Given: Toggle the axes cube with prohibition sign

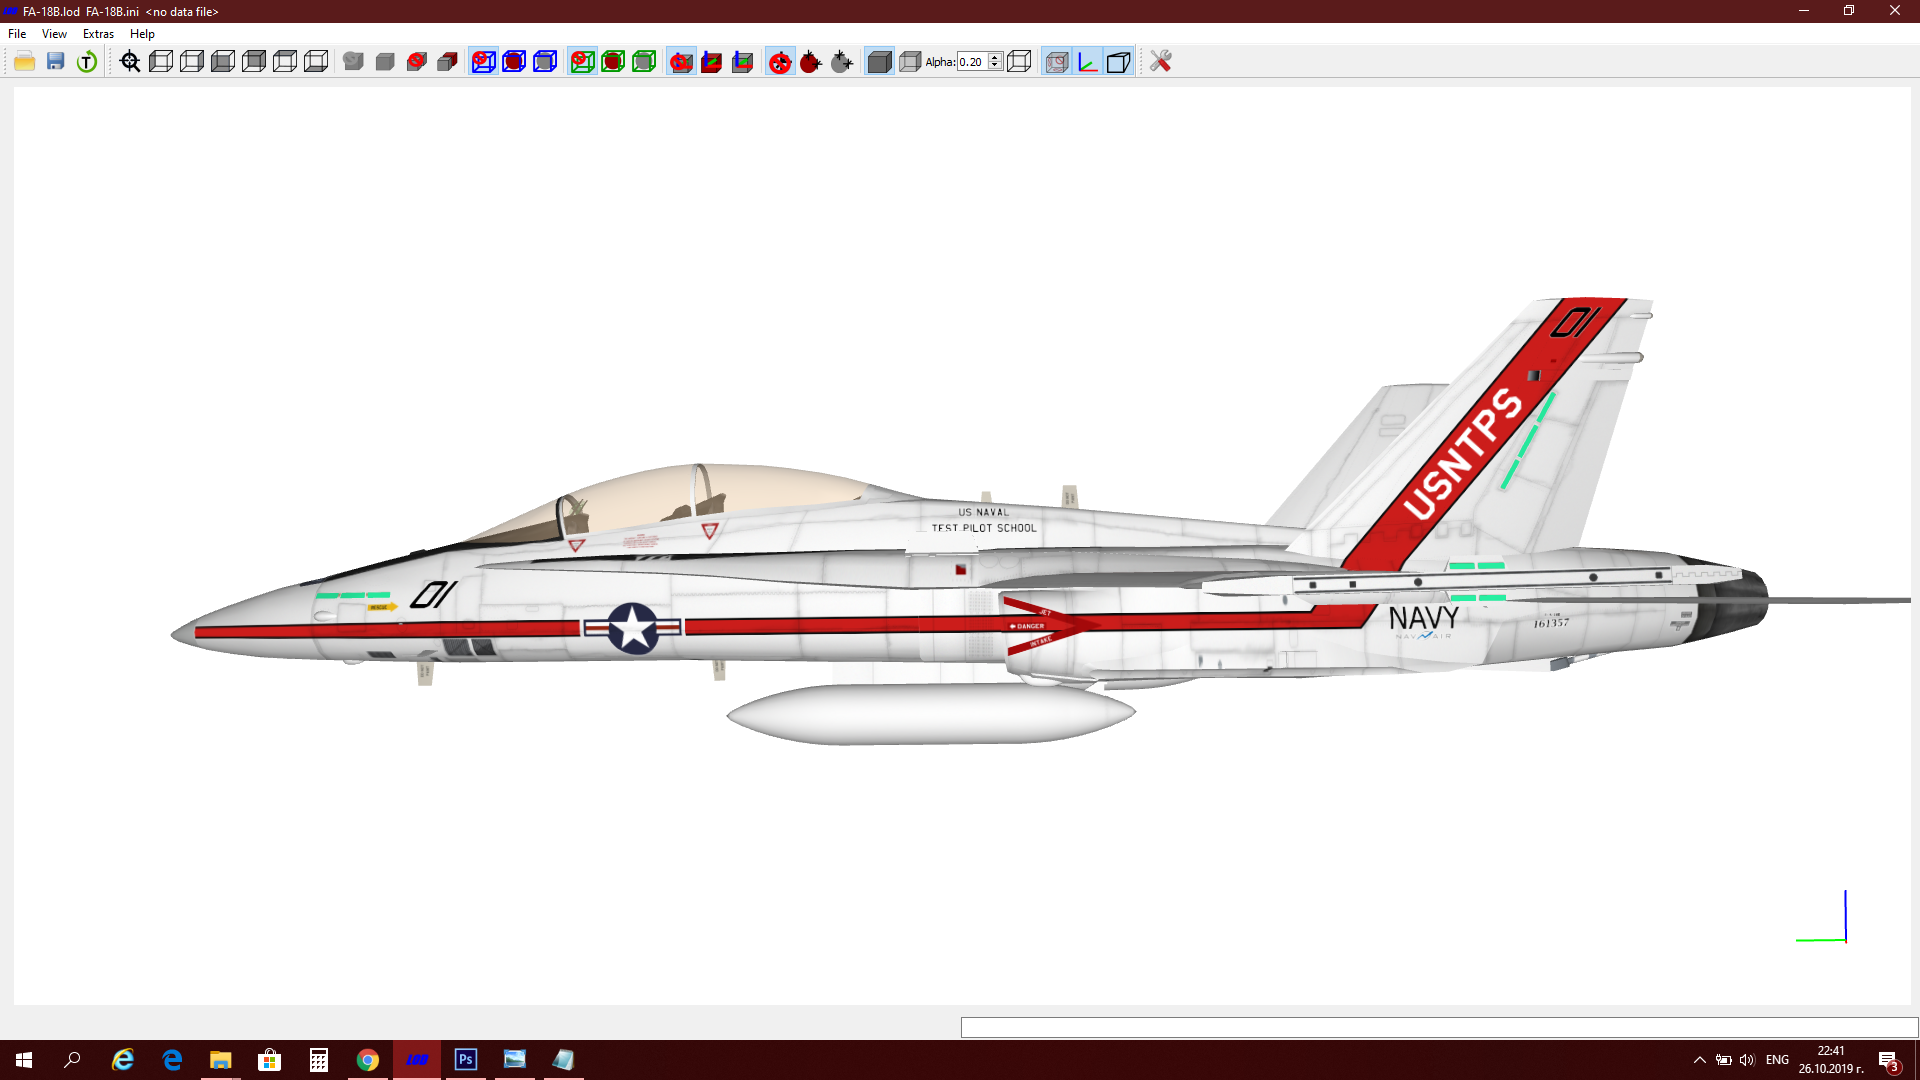Looking at the screenshot, I should click(x=682, y=62).
